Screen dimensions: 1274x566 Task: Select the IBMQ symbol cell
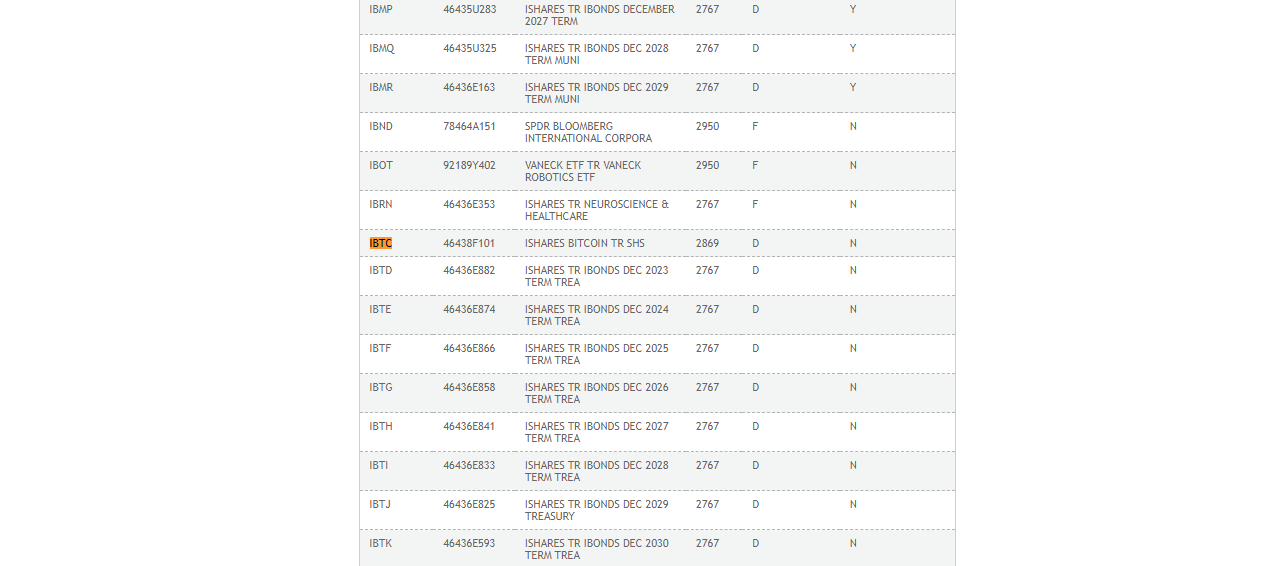[382, 48]
